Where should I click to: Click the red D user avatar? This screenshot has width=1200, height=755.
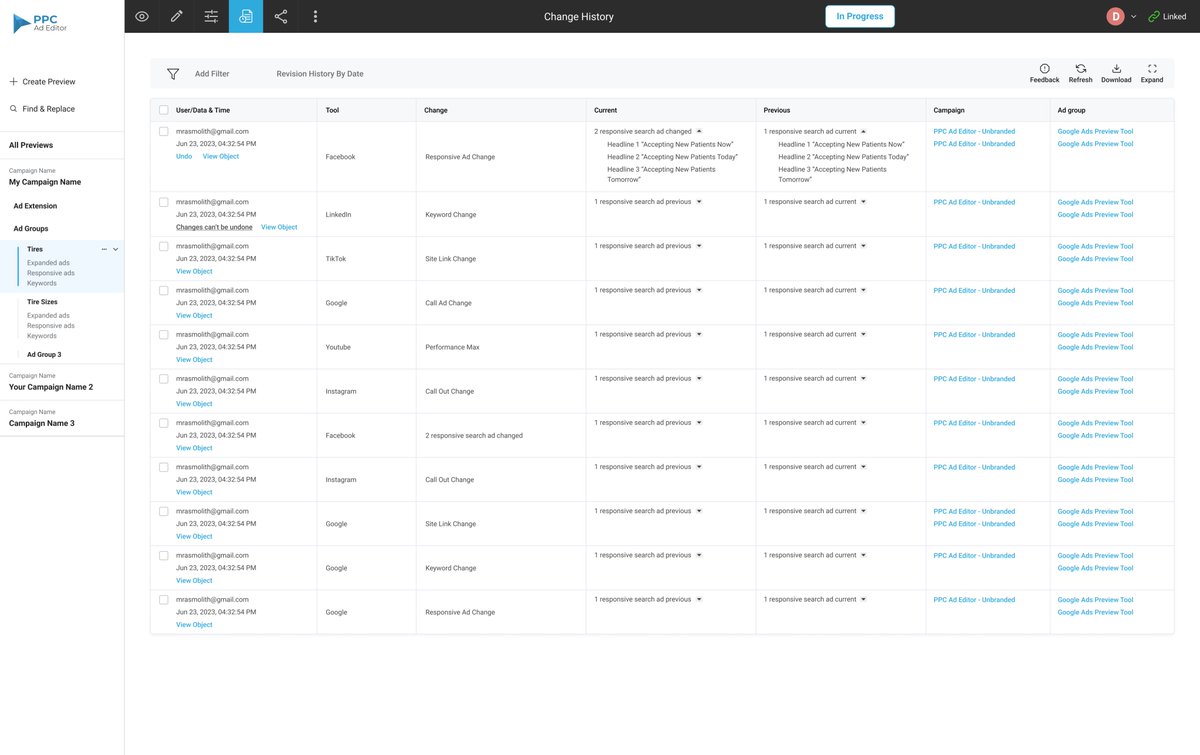point(1115,16)
